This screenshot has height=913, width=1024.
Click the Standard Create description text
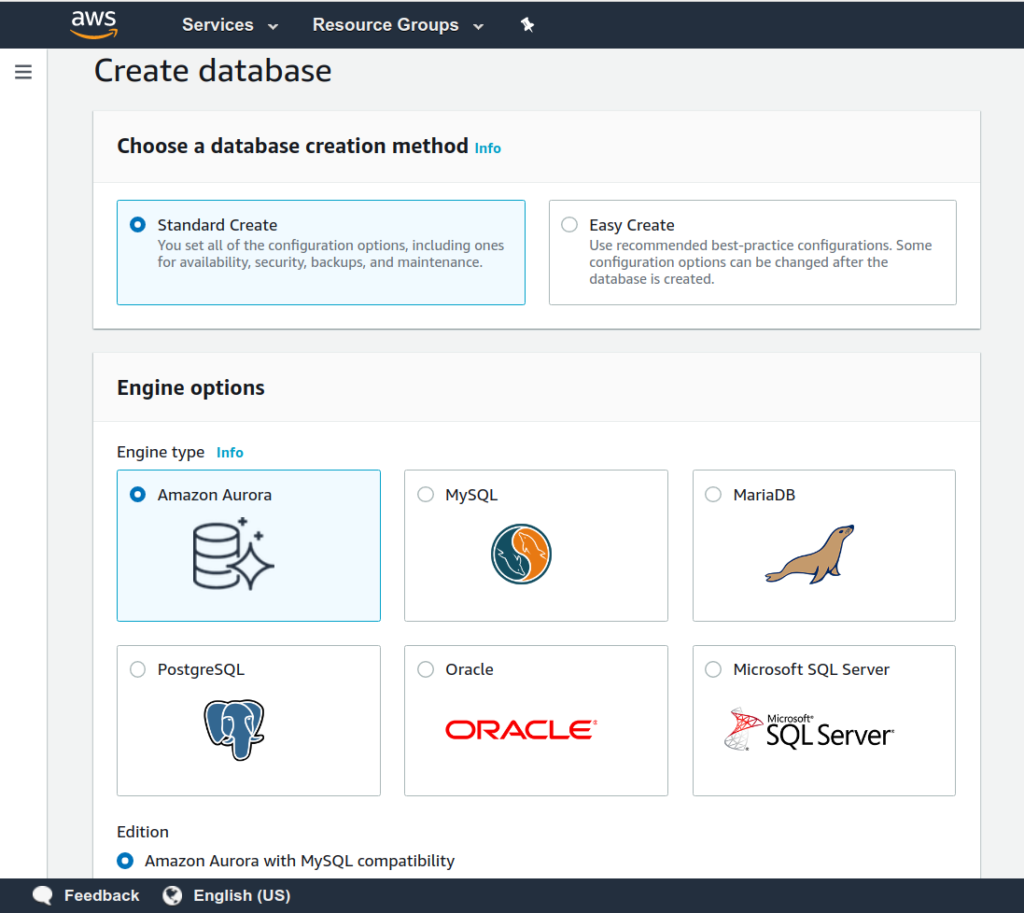coord(330,253)
